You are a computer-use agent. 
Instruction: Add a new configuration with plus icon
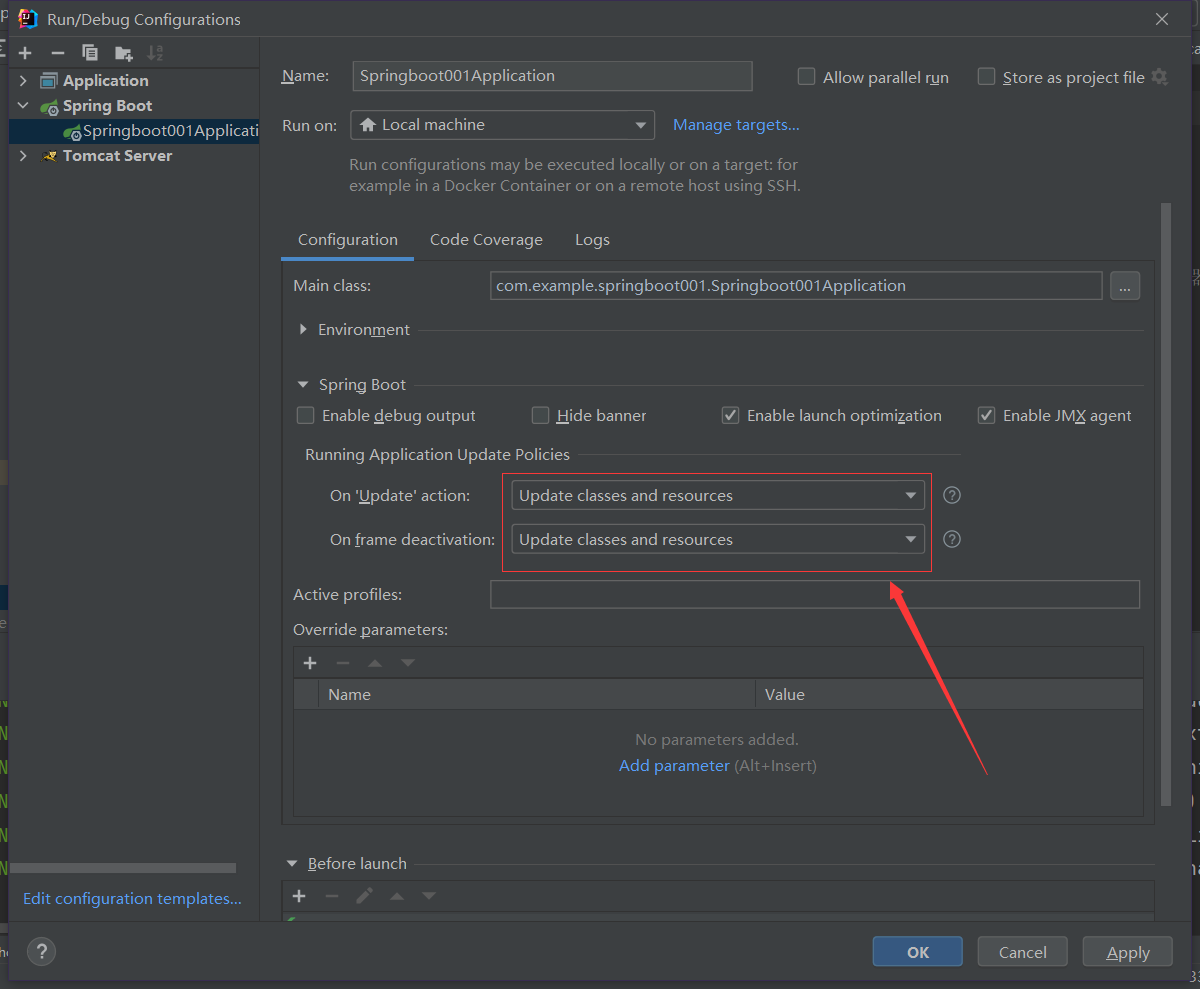tap(26, 53)
